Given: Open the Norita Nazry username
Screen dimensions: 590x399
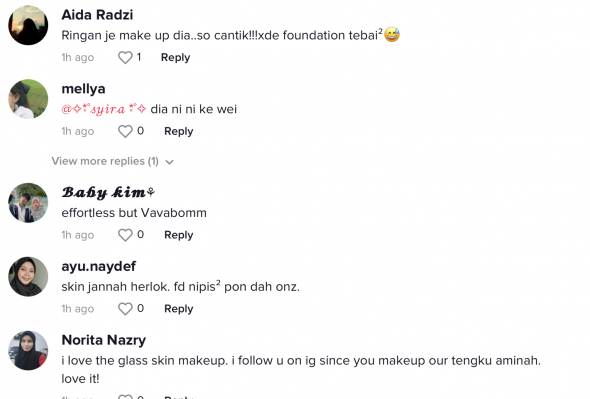Looking at the screenshot, I should [103, 340].
